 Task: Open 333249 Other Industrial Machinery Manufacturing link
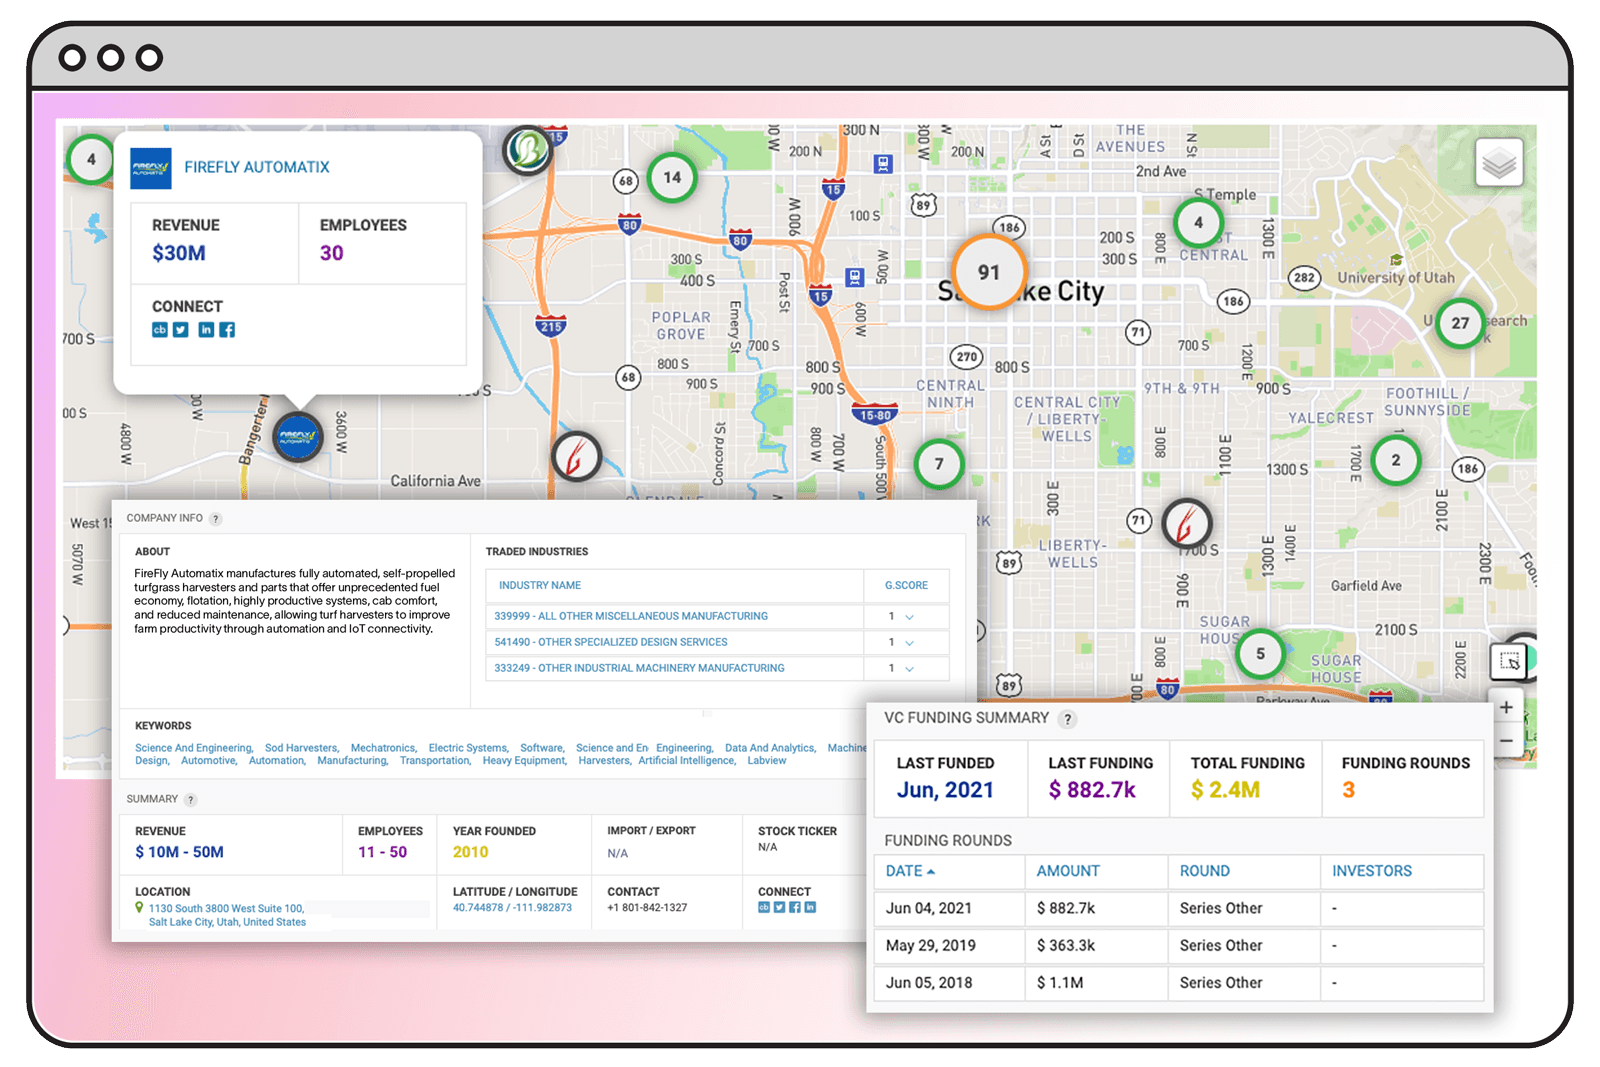[x=639, y=668]
